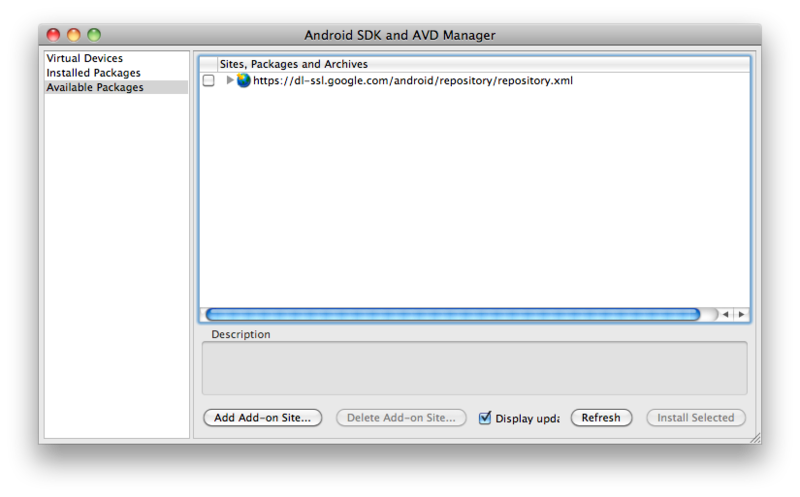Refresh the package list
800x497 pixels.
(x=601, y=417)
